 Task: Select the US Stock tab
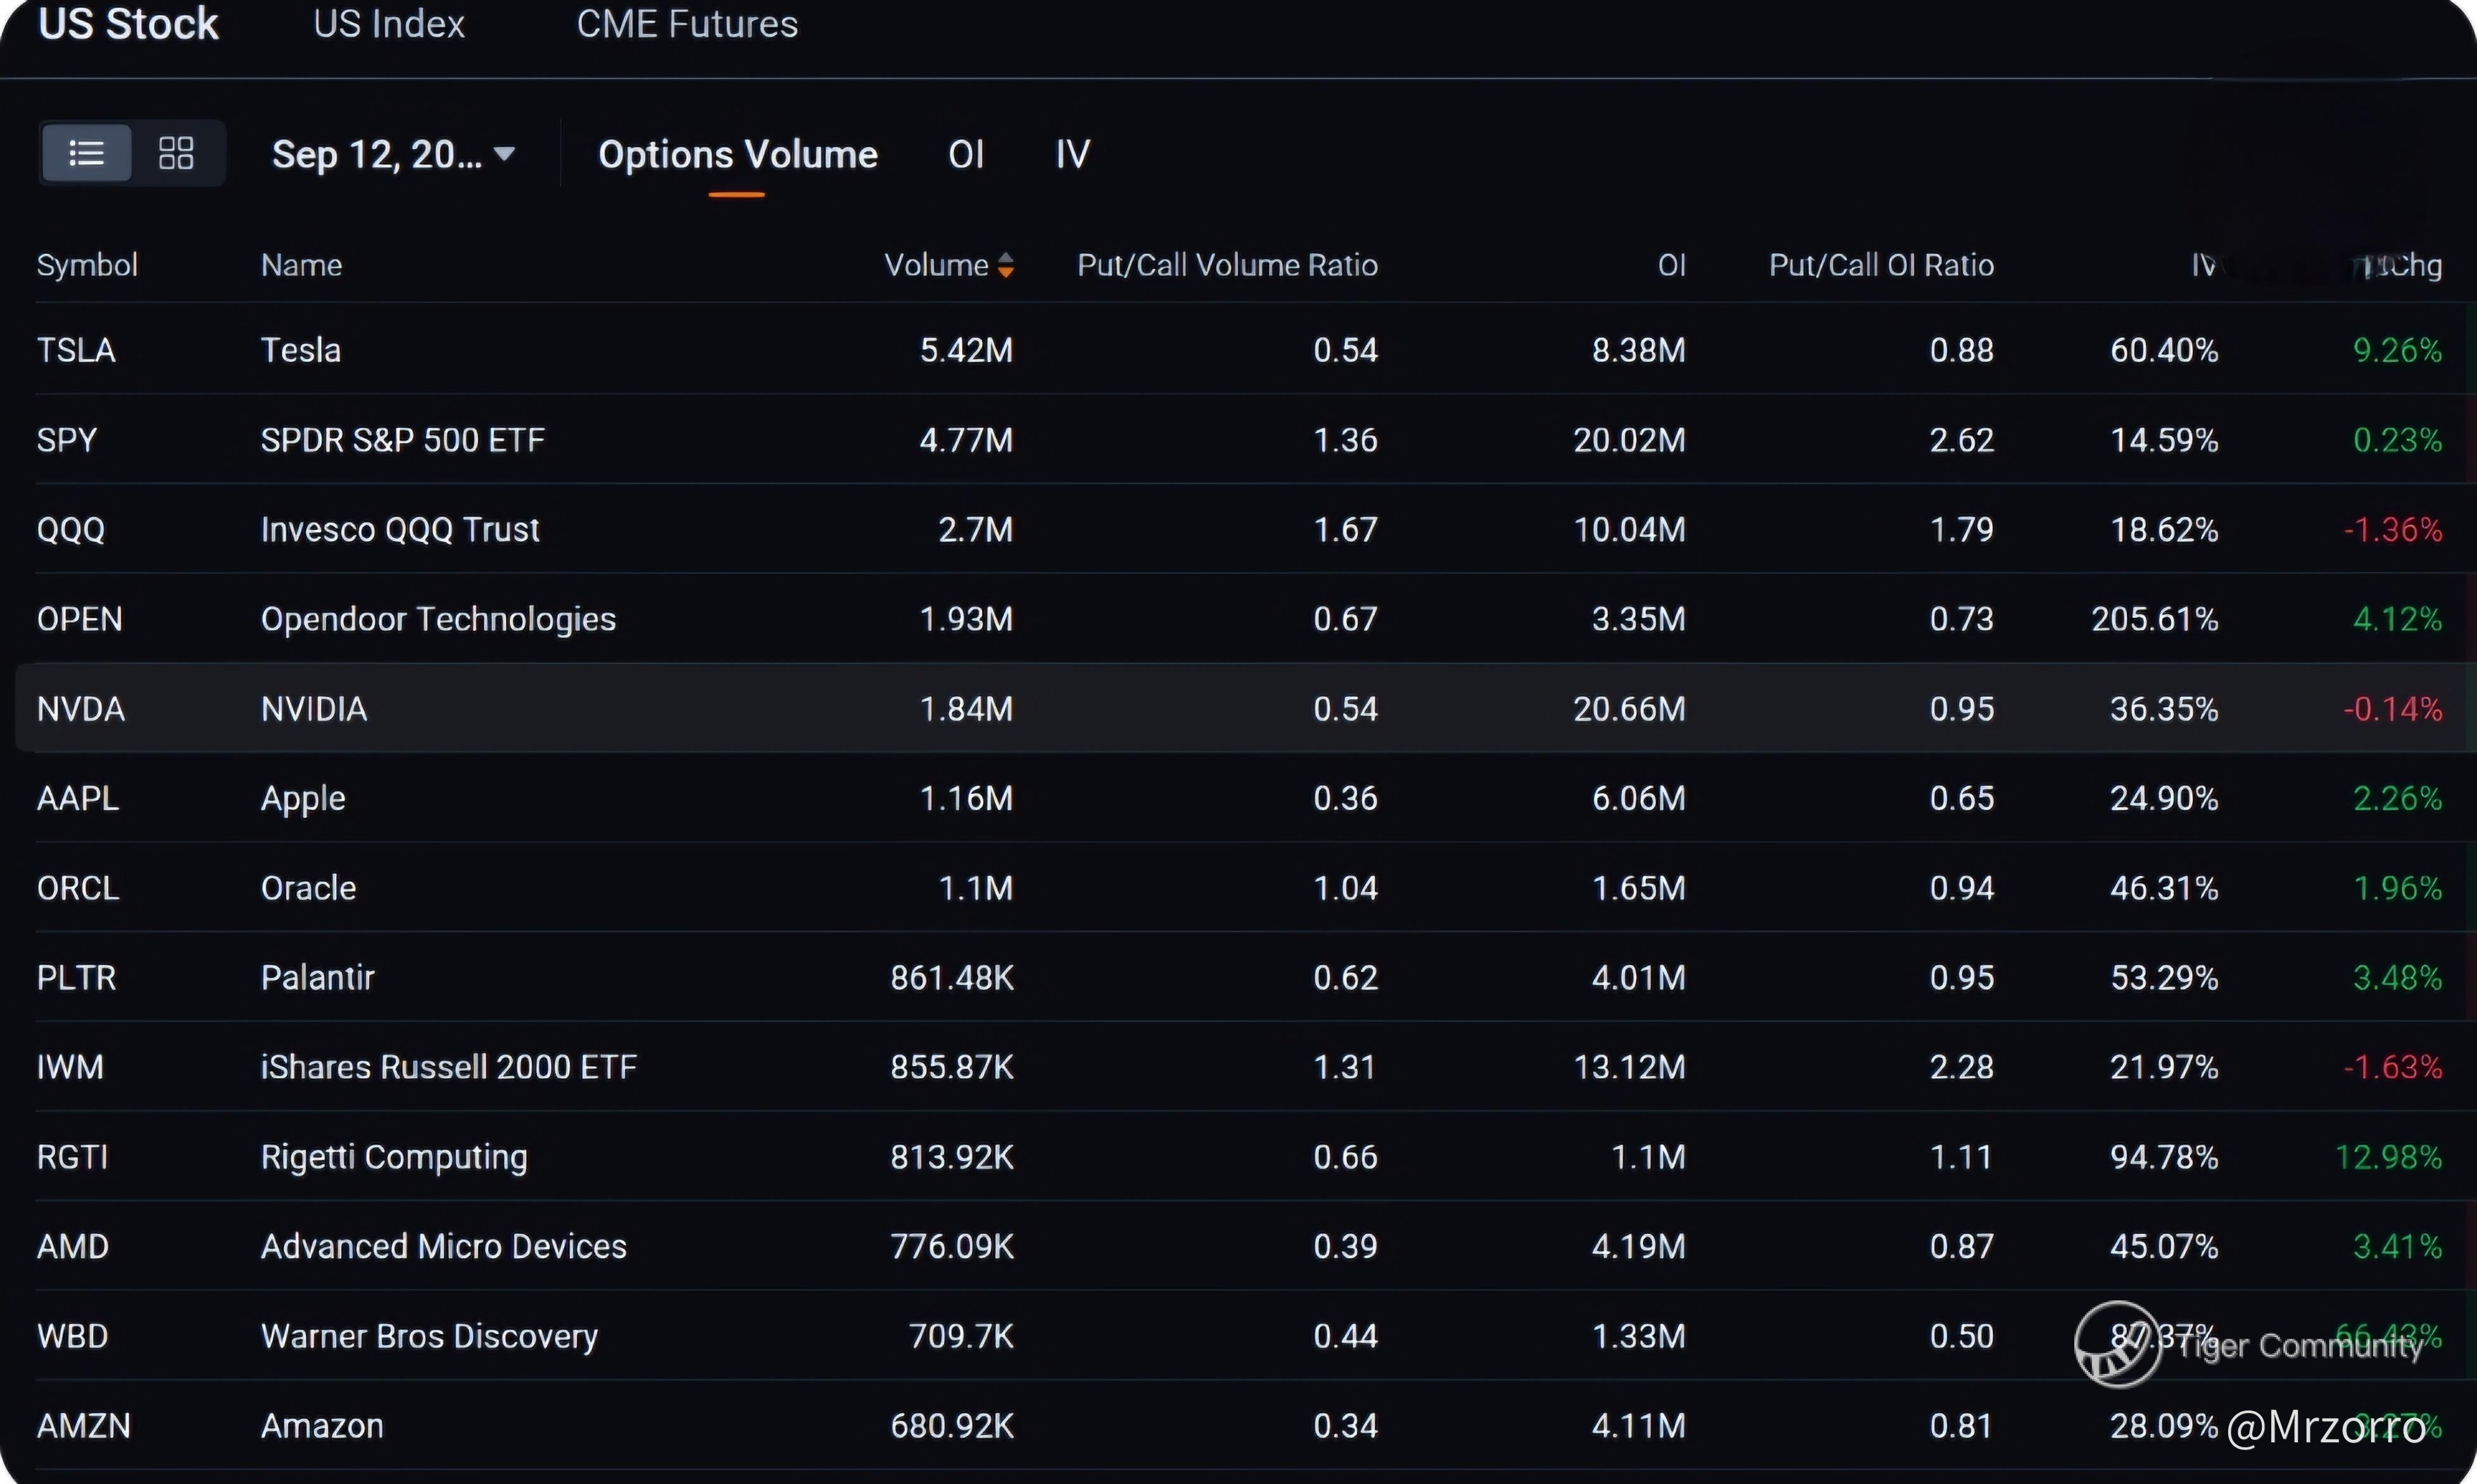coord(128,24)
